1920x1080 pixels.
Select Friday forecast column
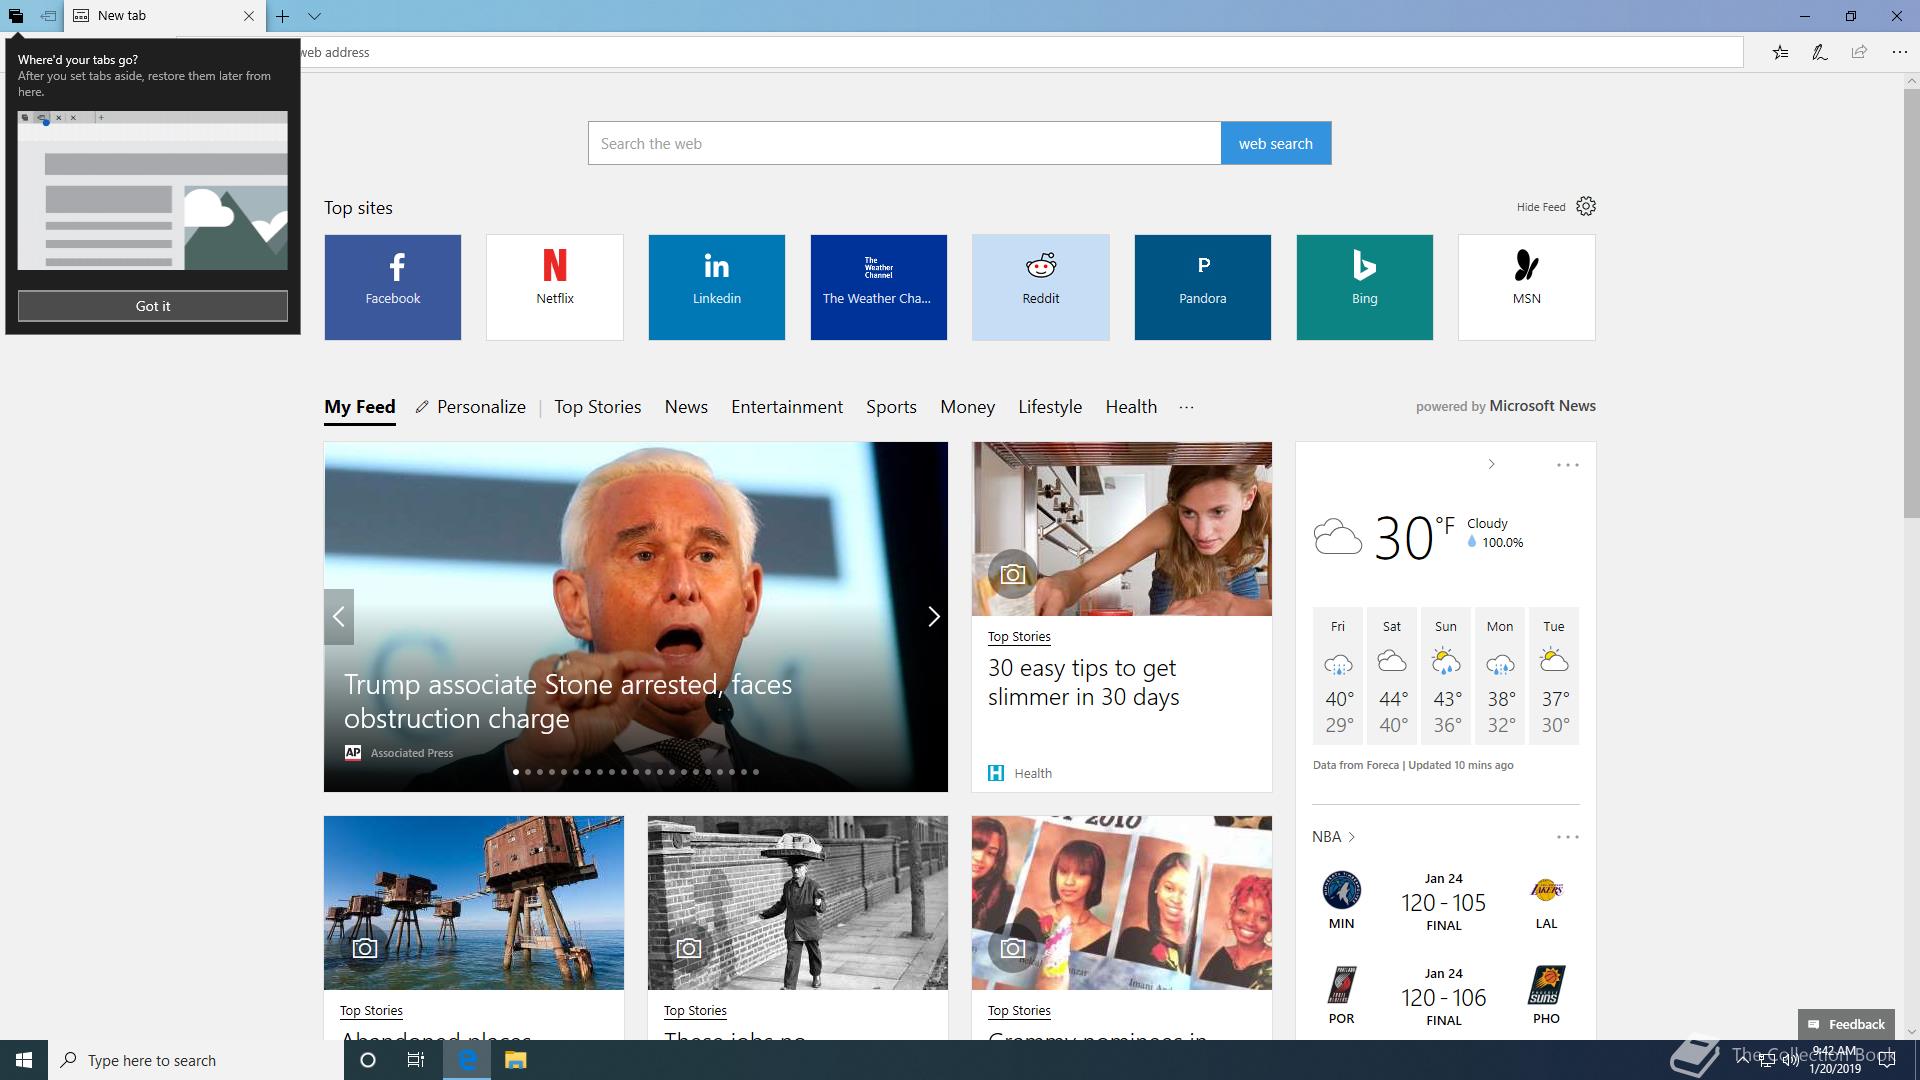pyautogui.click(x=1338, y=676)
